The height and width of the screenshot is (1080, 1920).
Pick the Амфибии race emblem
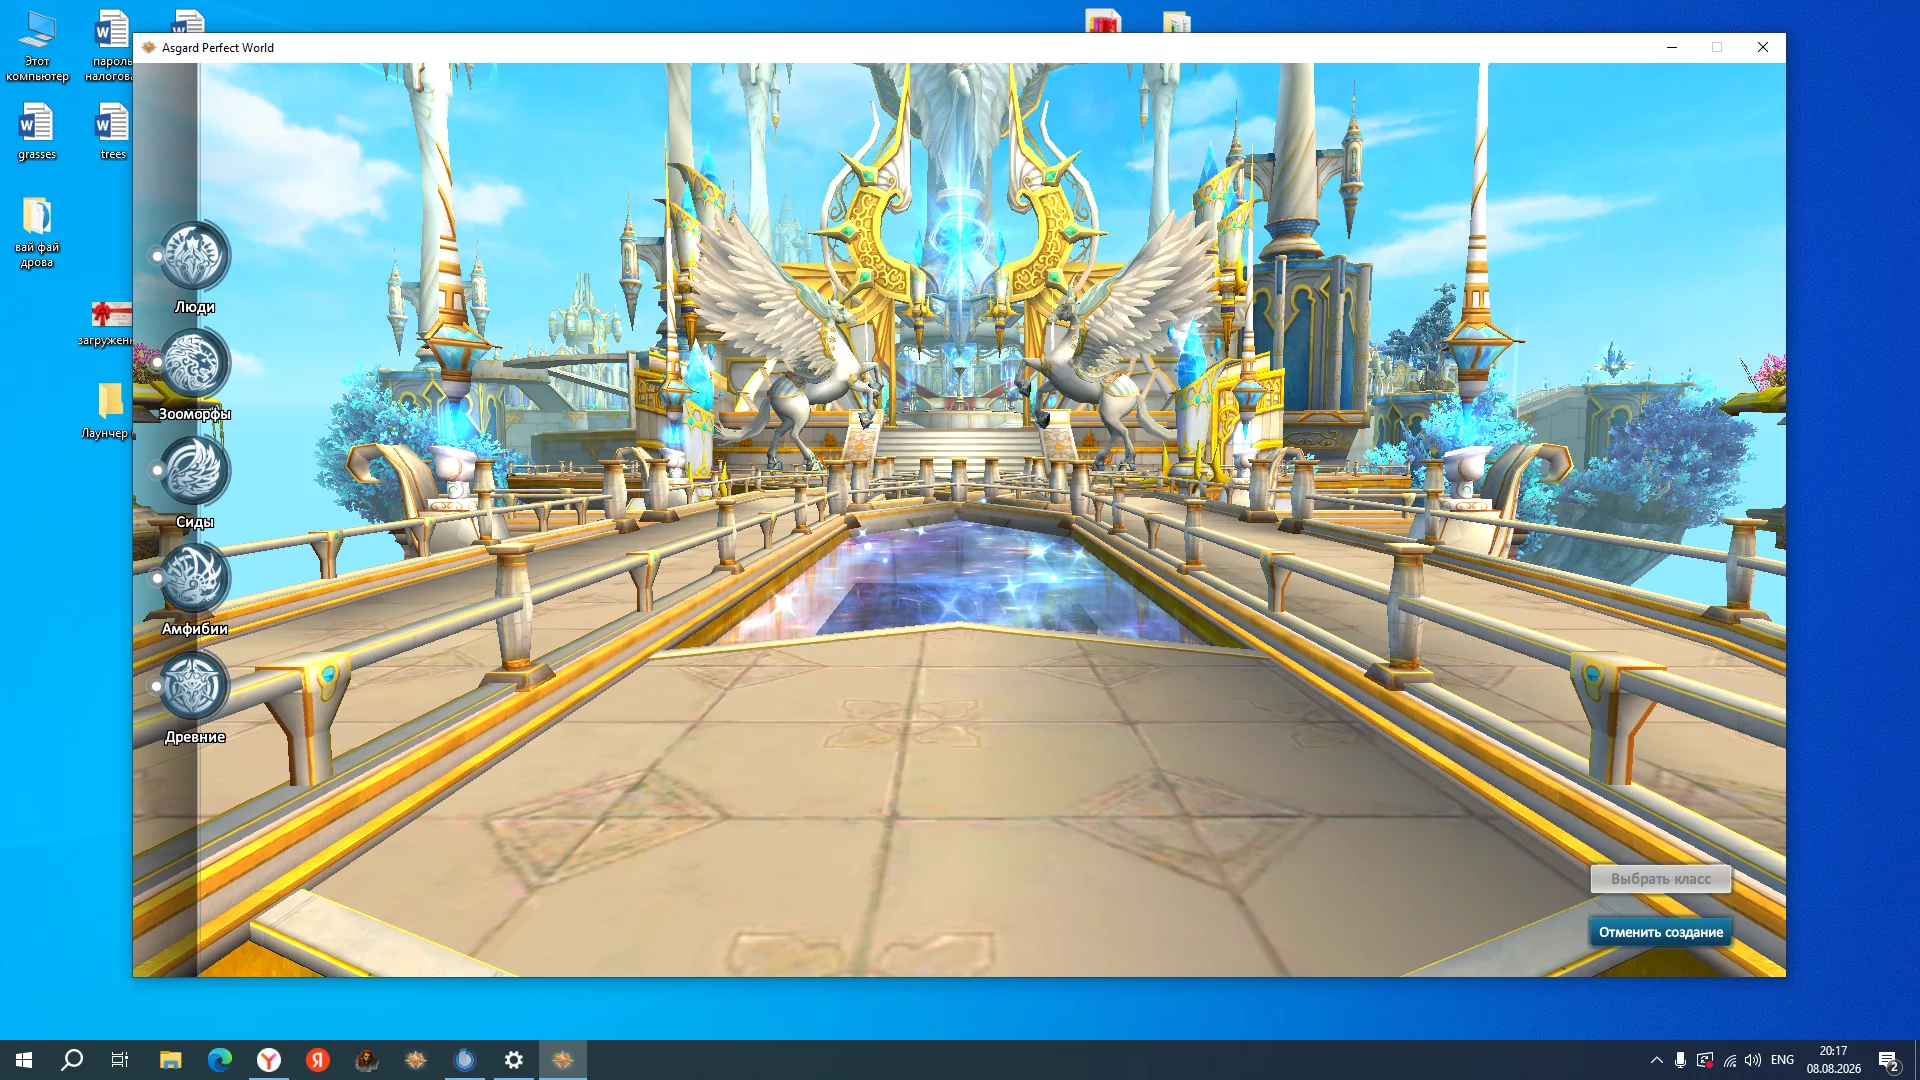tap(195, 578)
